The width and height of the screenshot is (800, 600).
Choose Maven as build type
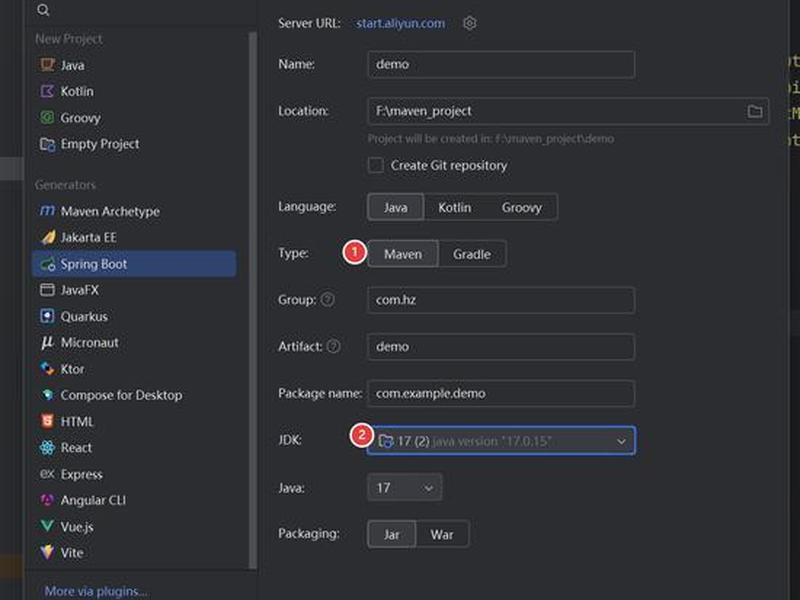pyautogui.click(x=403, y=254)
